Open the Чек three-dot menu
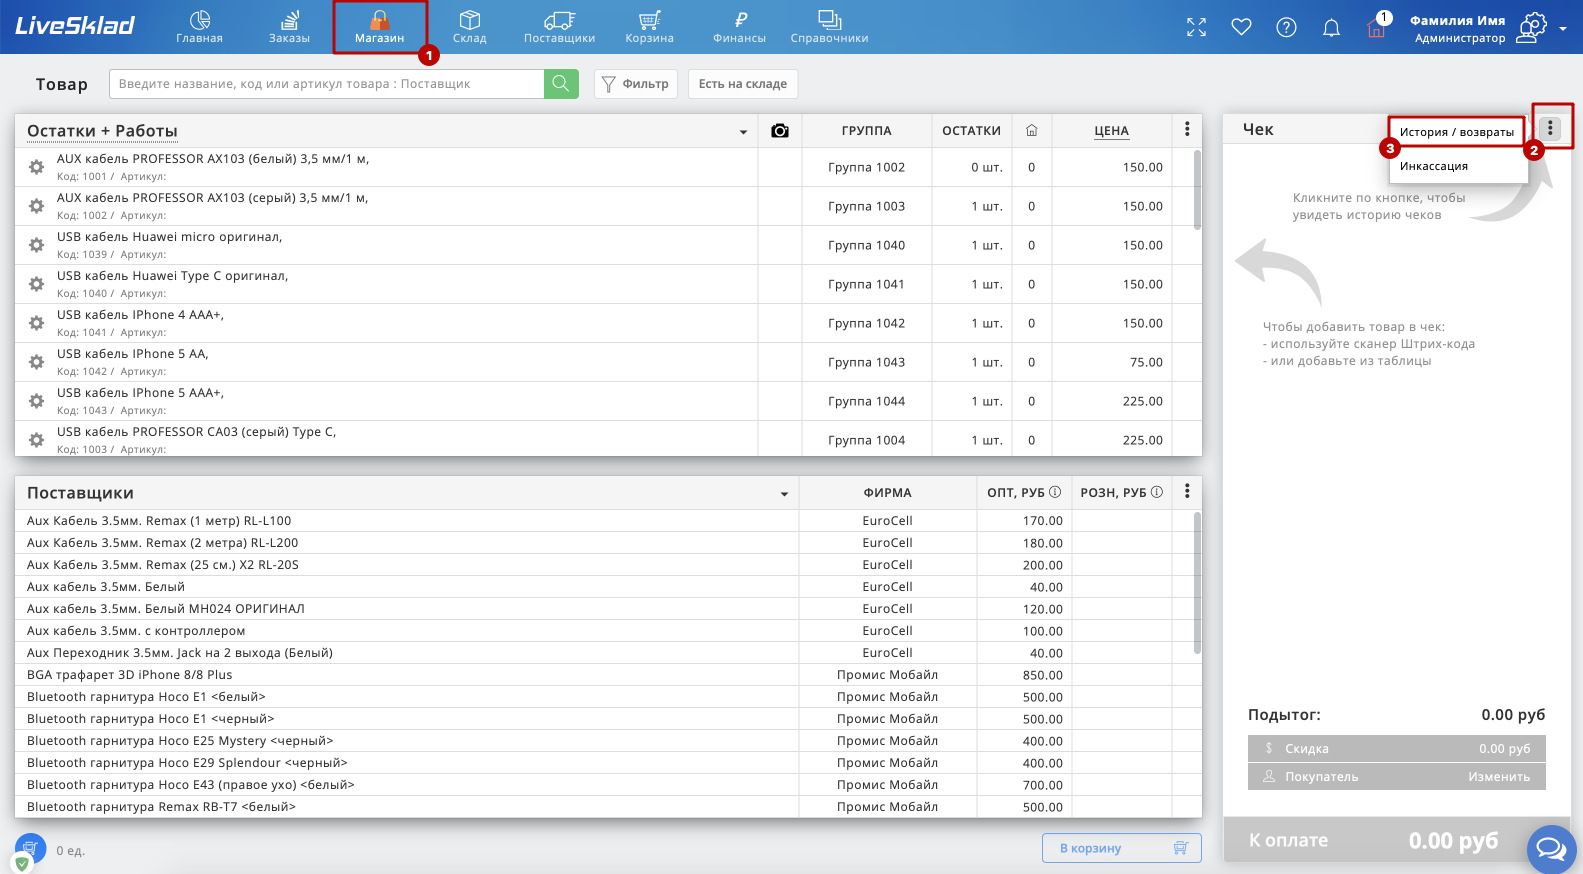This screenshot has height=874, width=1583. [x=1550, y=128]
